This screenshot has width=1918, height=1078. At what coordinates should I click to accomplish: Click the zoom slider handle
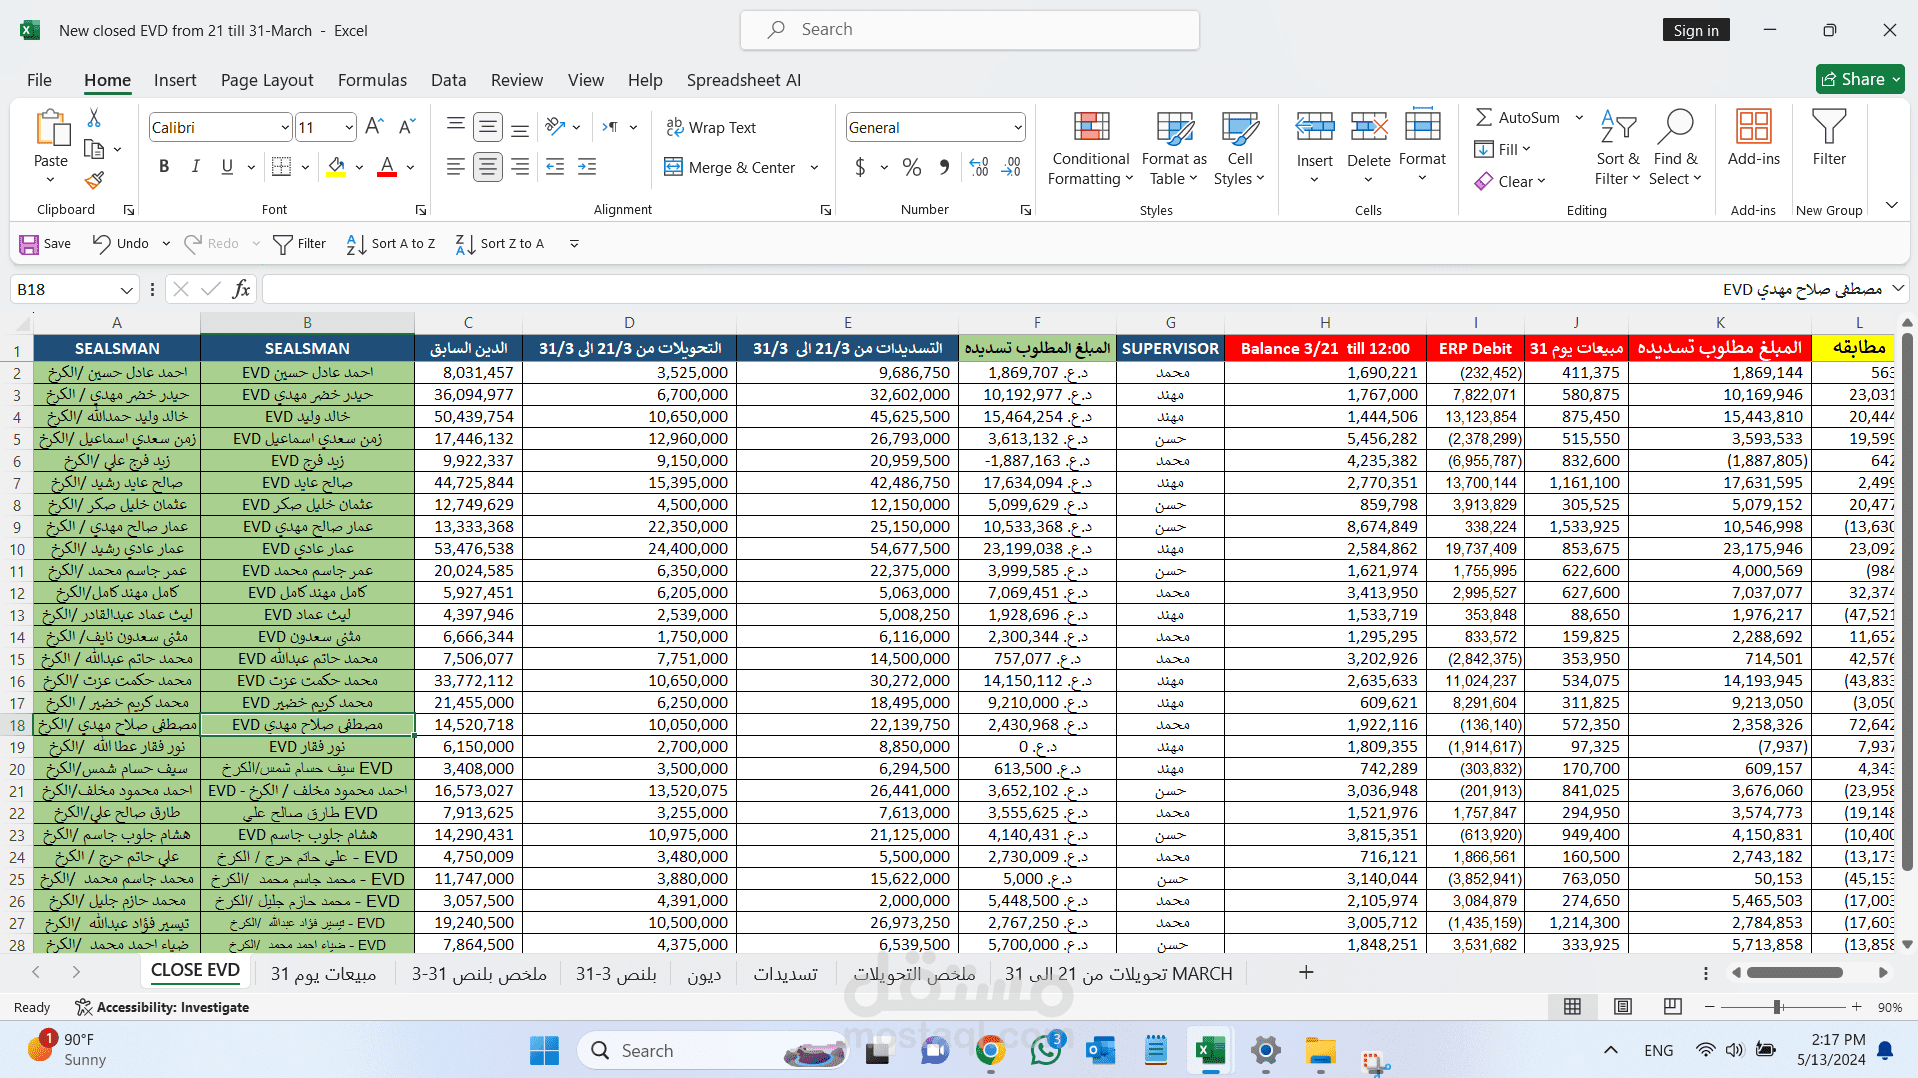pyautogui.click(x=1778, y=1007)
